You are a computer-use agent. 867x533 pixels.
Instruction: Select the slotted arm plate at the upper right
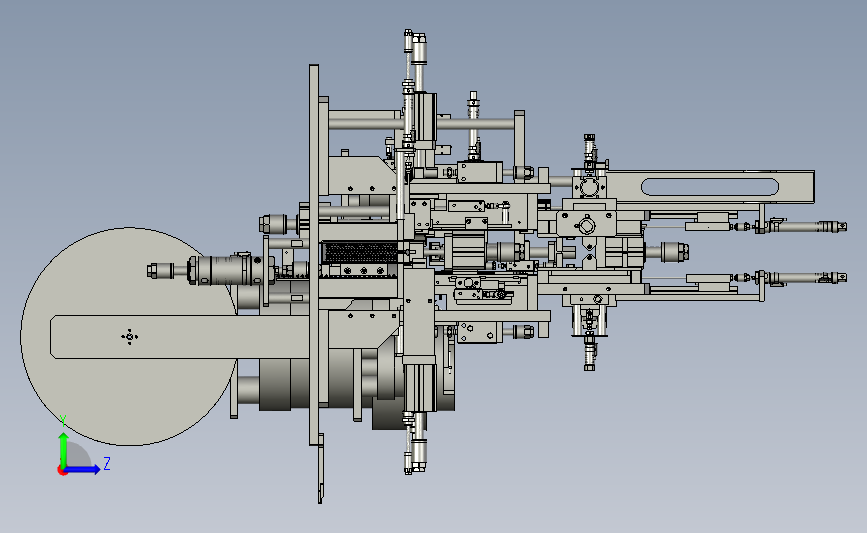[x=710, y=187]
